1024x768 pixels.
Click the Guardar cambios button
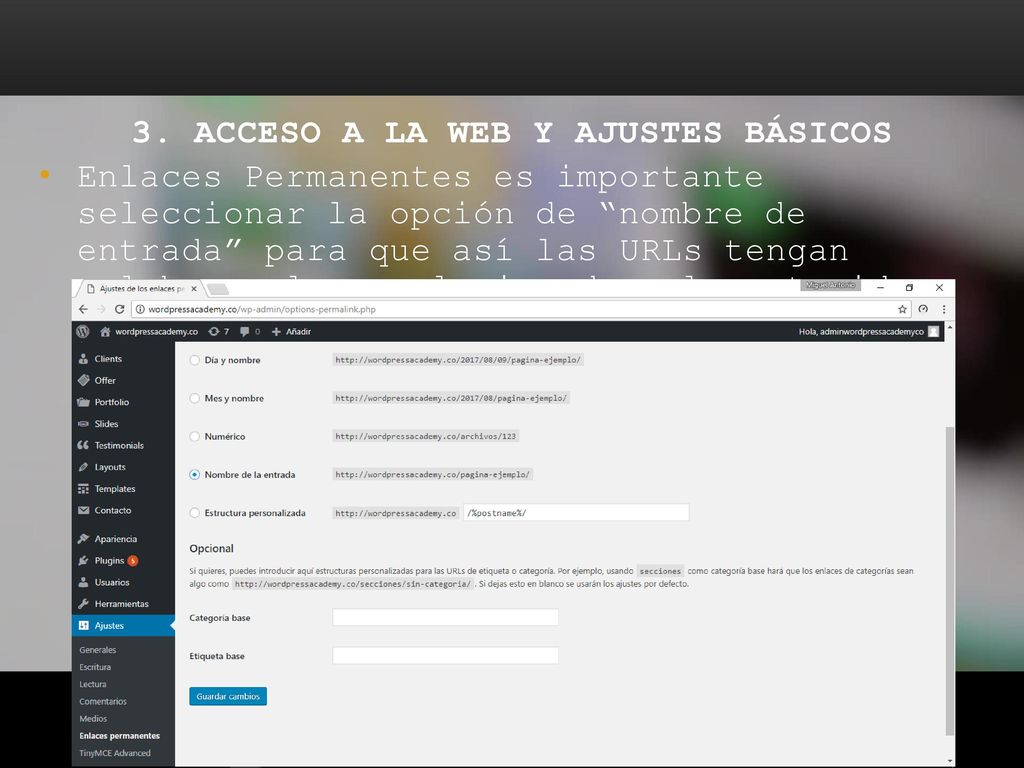(x=228, y=696)
